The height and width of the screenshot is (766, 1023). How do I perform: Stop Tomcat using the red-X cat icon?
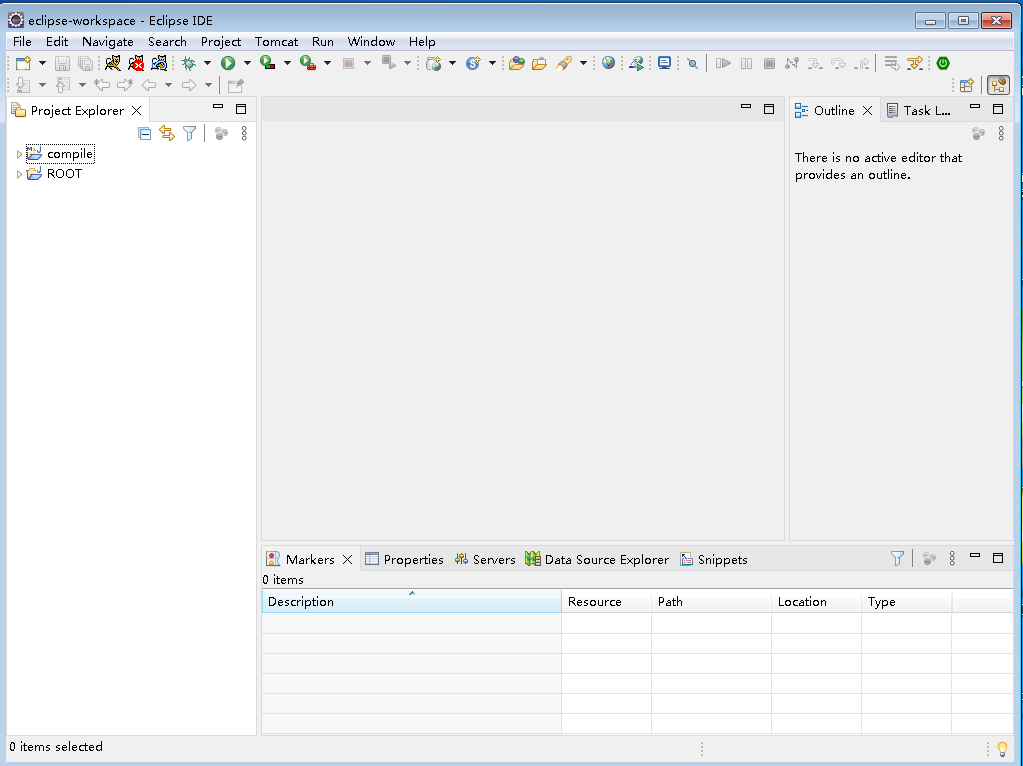coord(136,63)
